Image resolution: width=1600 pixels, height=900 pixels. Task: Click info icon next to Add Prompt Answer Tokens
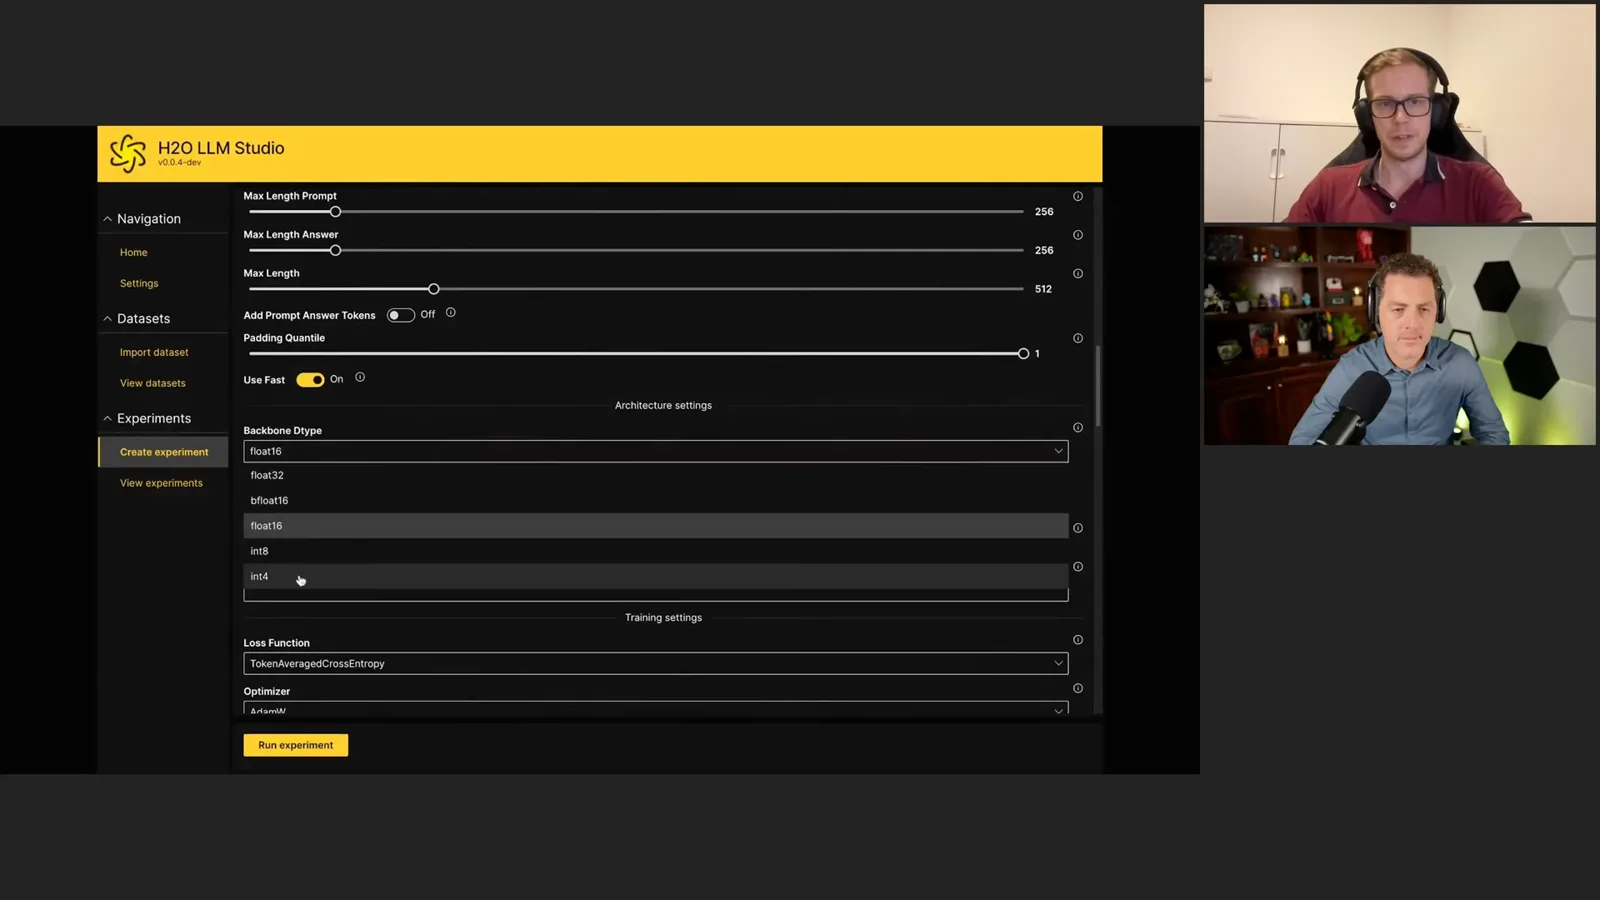[x=451, y=312]
